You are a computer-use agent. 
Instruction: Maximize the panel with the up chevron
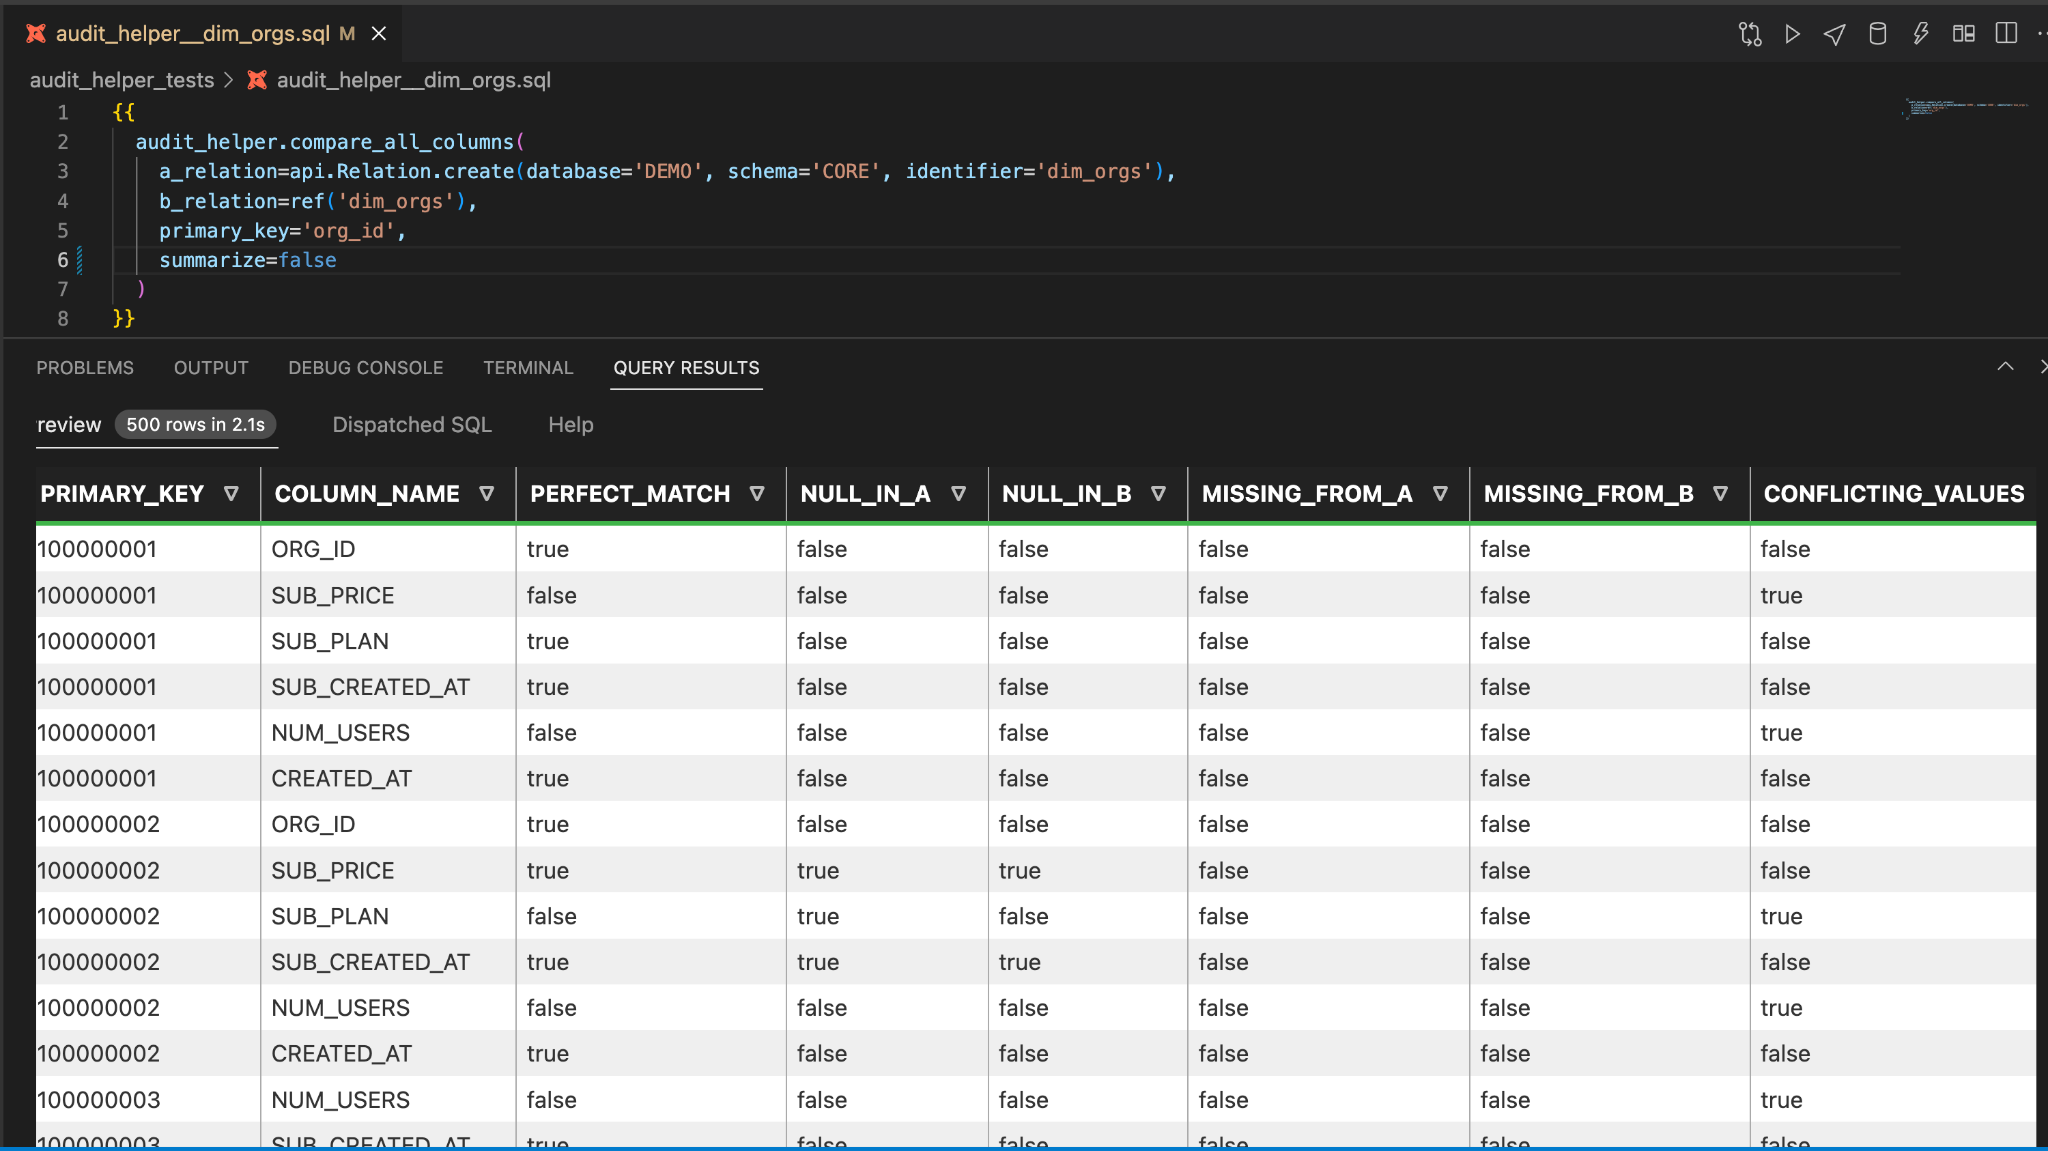point(2005,367)
